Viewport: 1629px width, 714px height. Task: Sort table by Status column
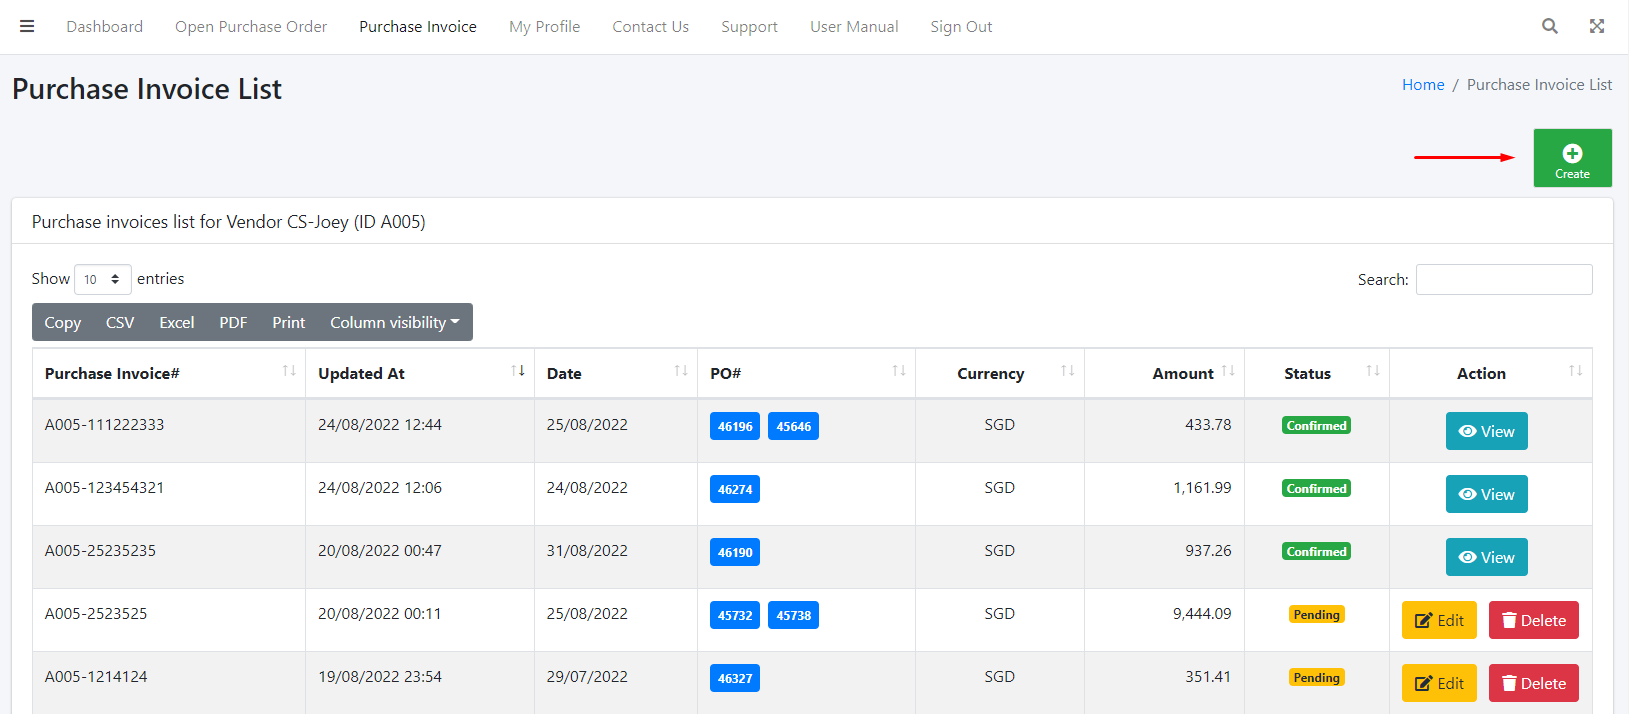coord(1373,371)
